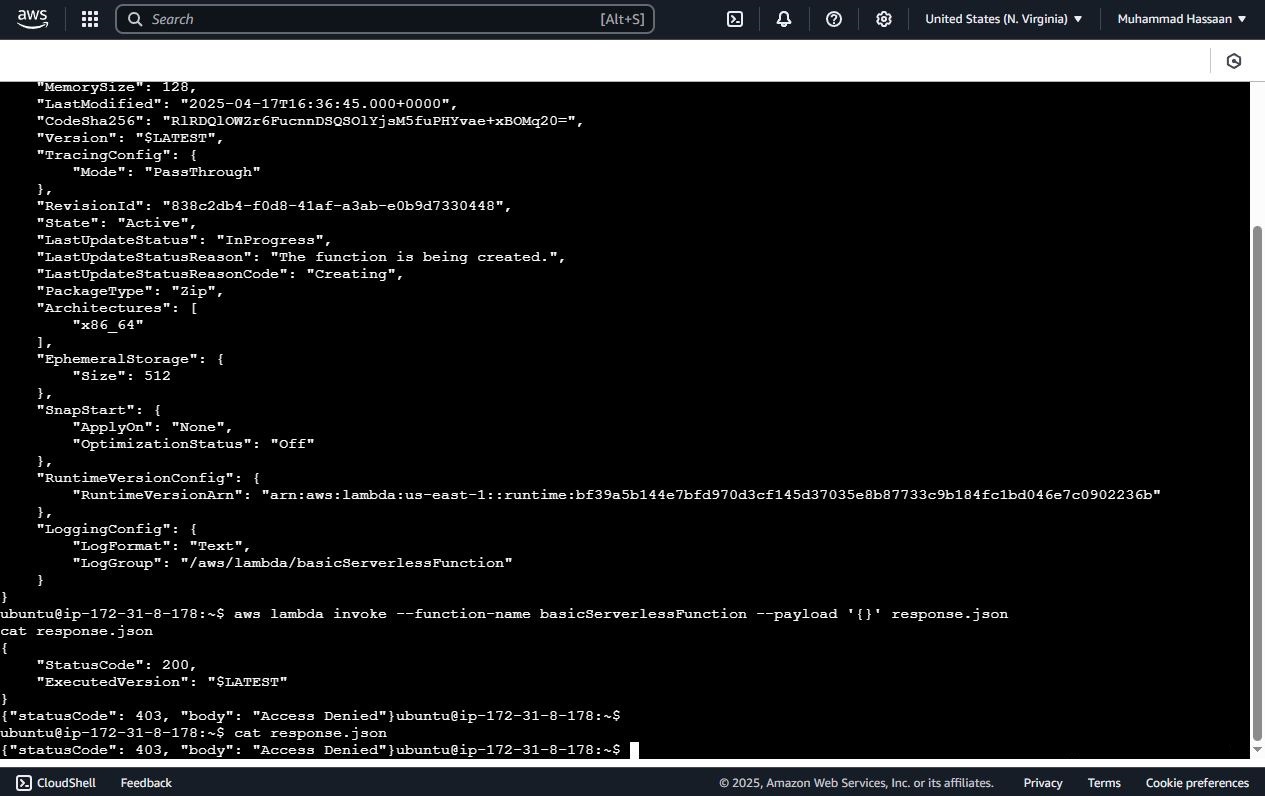This screenshot has width=1265, height=796.
Task: Click the "LogGroup" line in output
Action: click(x=292, y=563)
